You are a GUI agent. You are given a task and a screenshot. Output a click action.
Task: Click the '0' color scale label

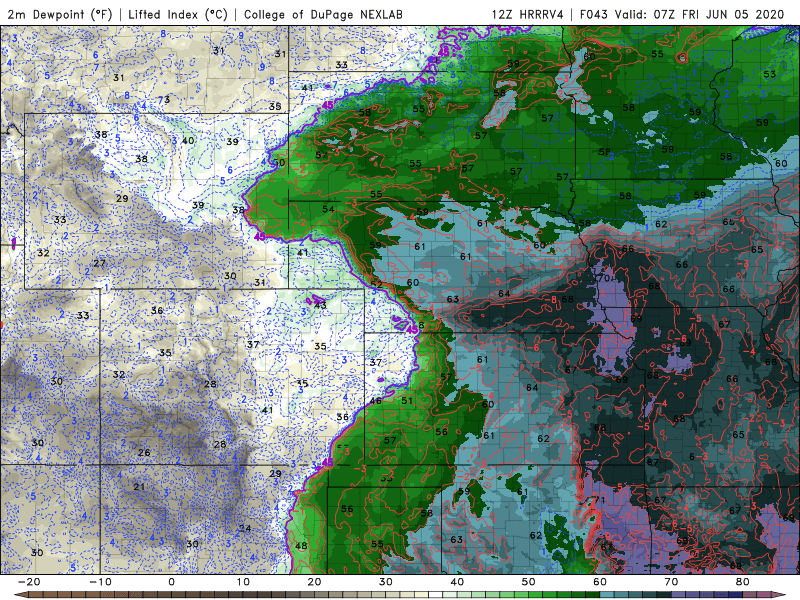tap(171, 582)
